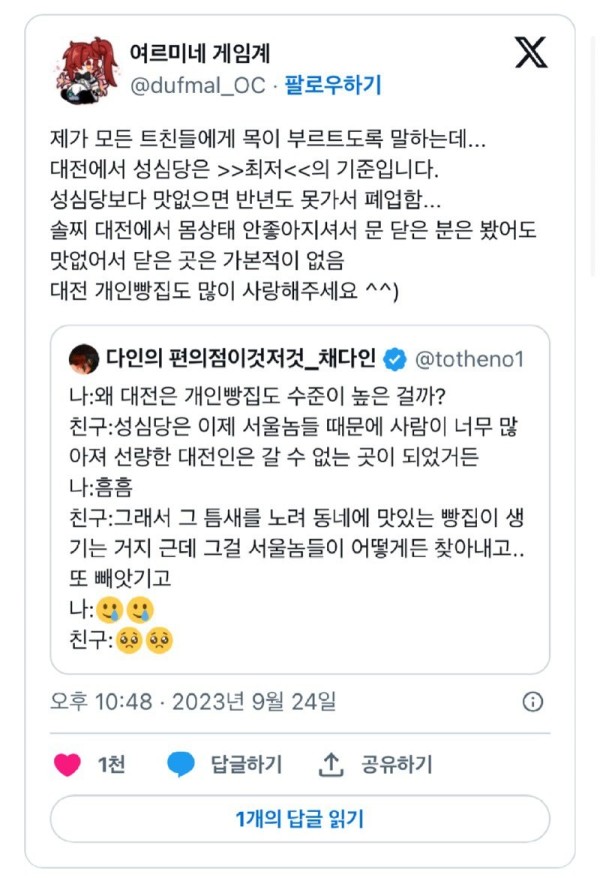
Task: Follow the account via 팔로우하기
Action: coord(332,85)
